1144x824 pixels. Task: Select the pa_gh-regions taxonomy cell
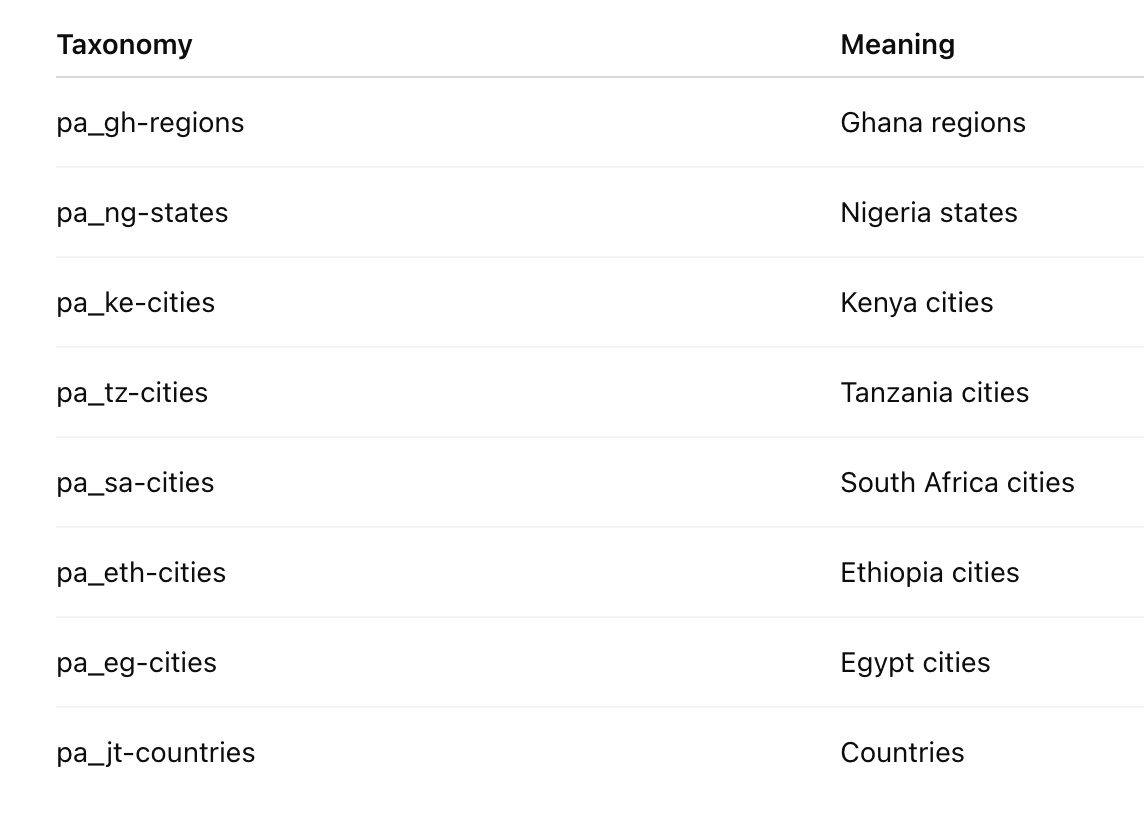pyautogui.click(x=150, y=123)
